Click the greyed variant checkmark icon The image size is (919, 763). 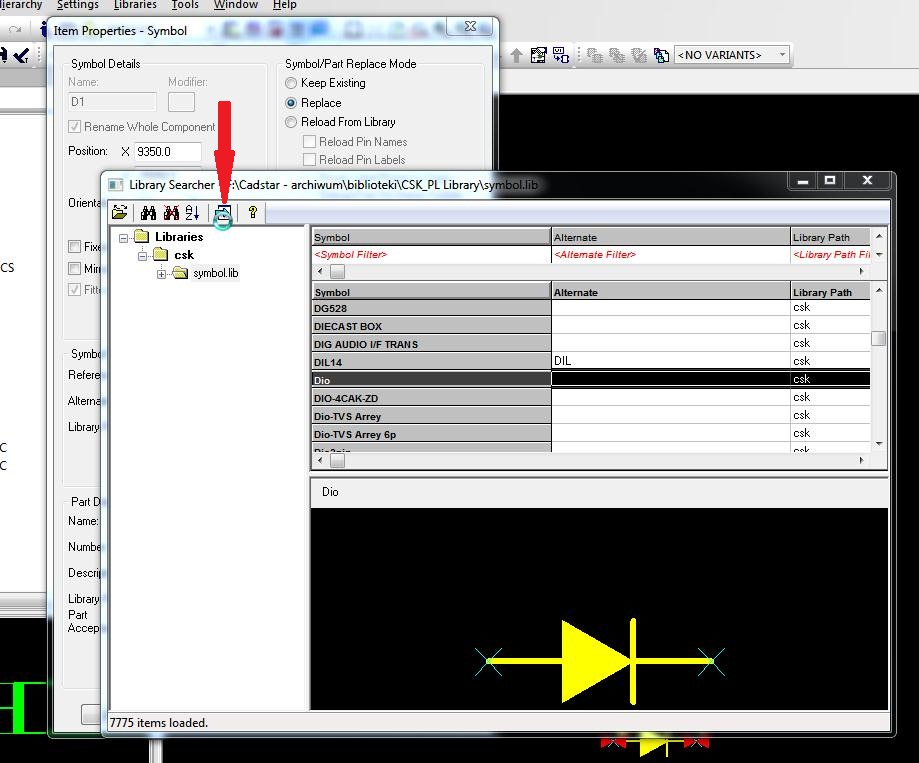tap(638, 55)
